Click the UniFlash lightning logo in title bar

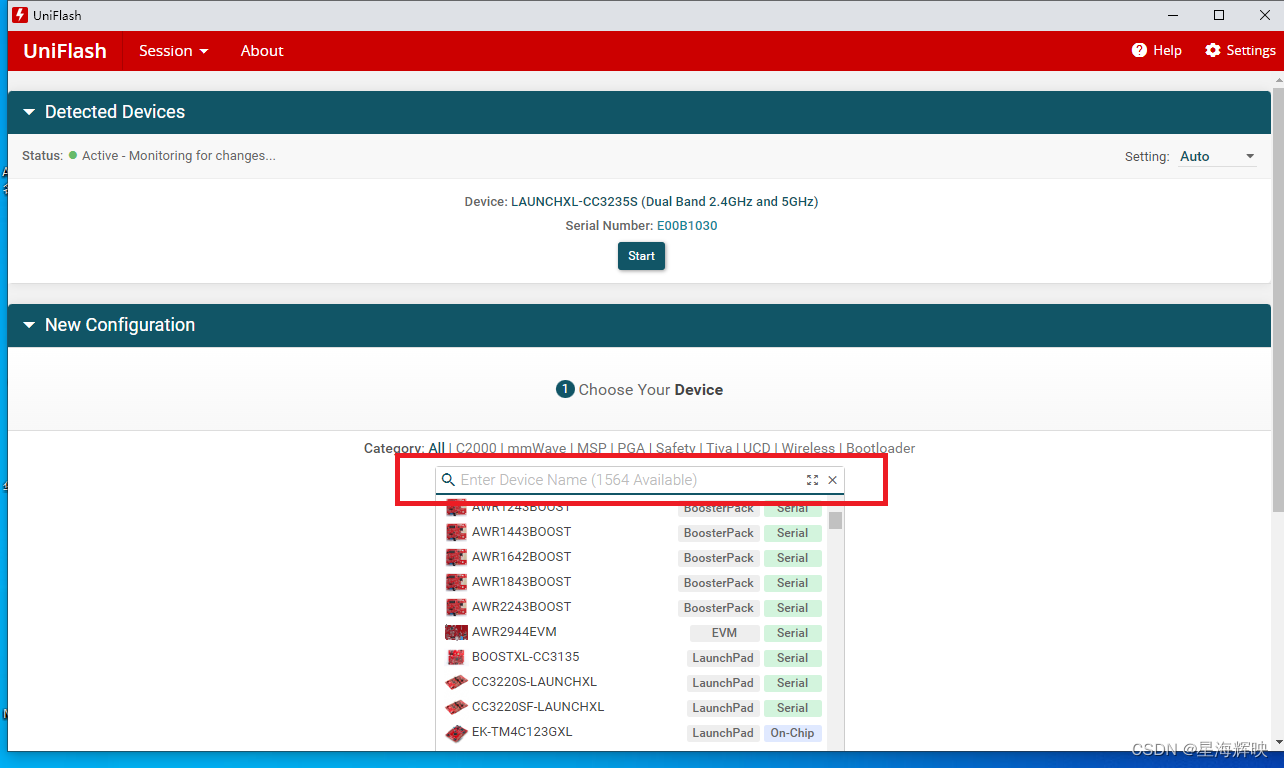pyautogui.click(x=19, y=15)
